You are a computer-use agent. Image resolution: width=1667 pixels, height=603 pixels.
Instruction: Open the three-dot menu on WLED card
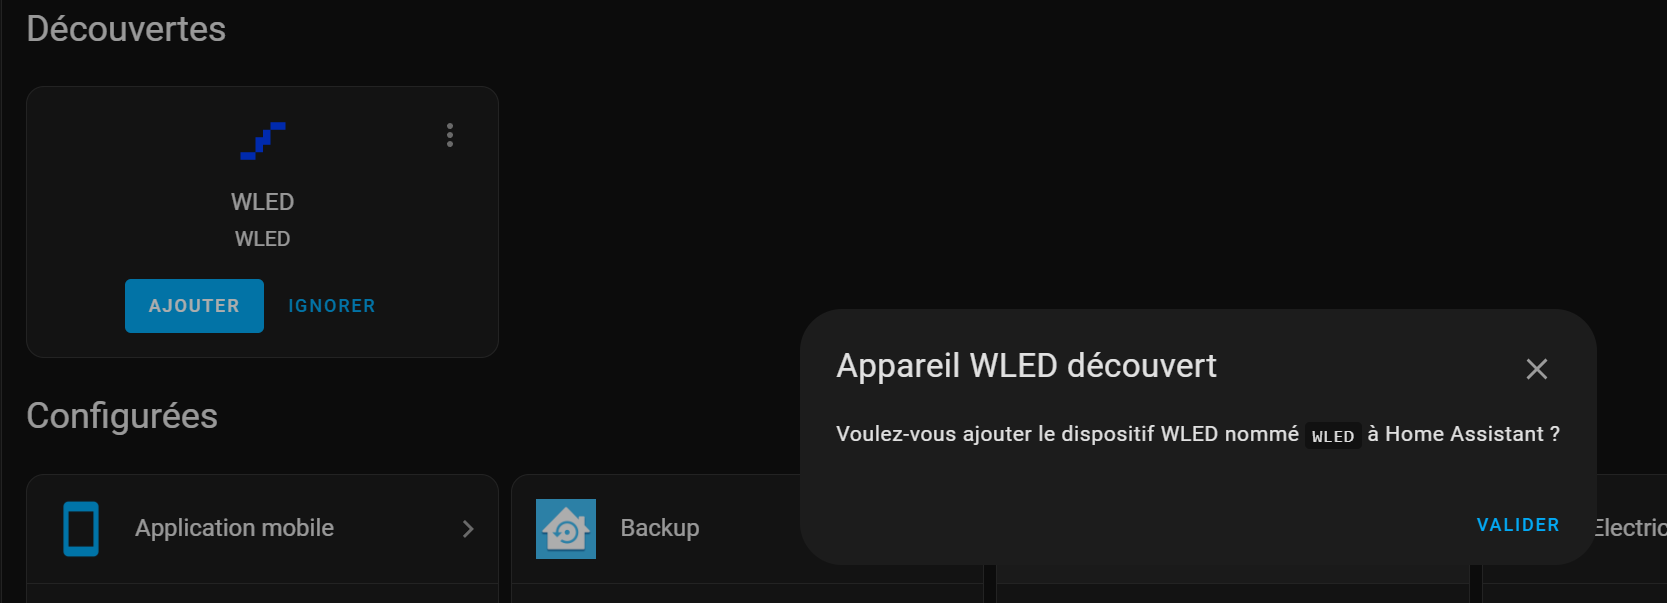tap(450, 135)
